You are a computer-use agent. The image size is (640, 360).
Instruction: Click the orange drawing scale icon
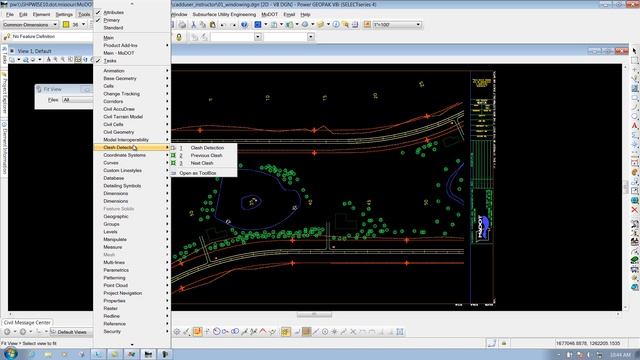(x=367, y=24)
